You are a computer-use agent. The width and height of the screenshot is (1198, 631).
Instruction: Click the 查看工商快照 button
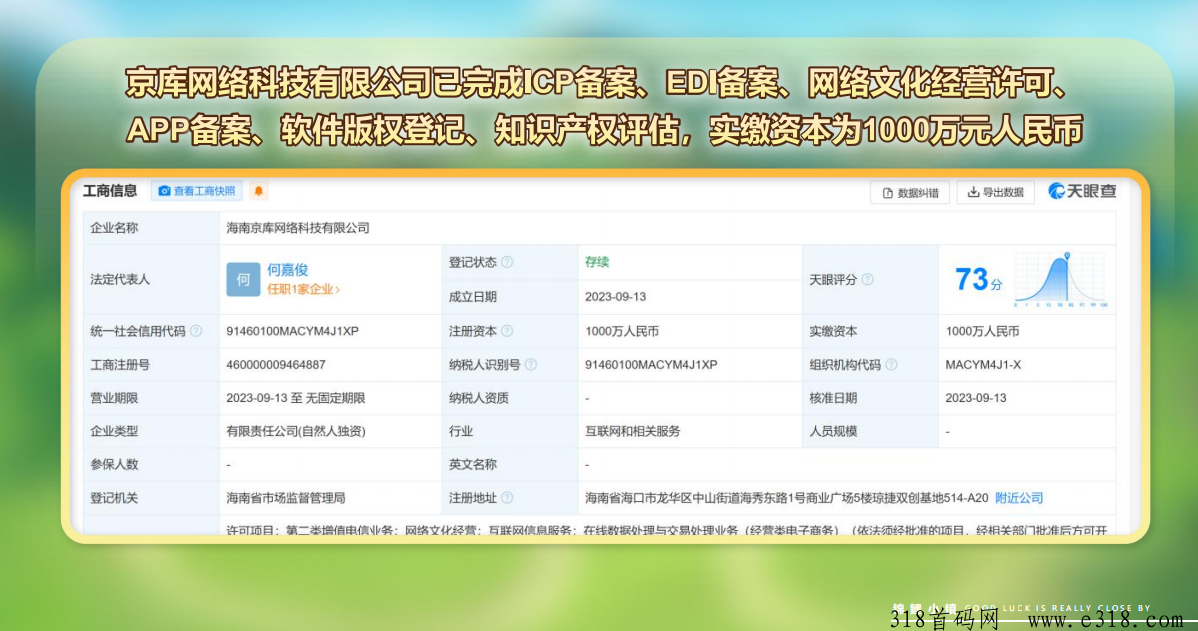197,191
